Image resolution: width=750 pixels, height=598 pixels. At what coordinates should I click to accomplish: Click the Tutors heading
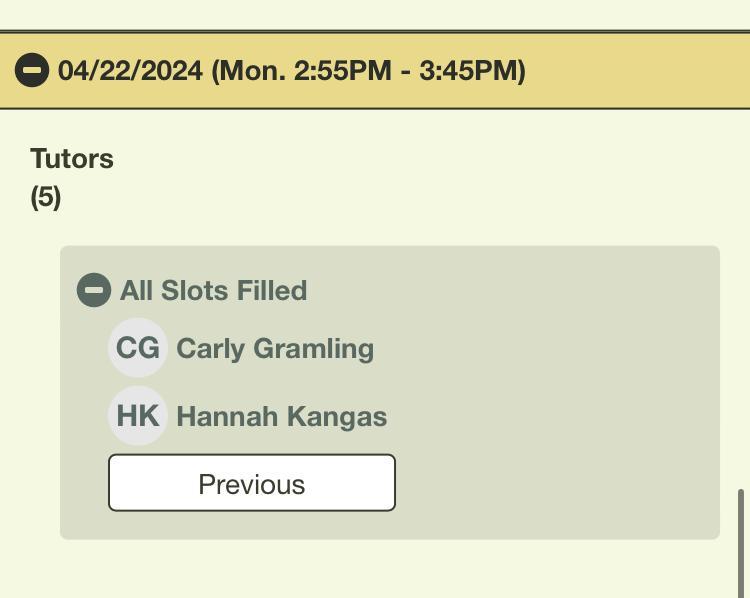(72, 159)
